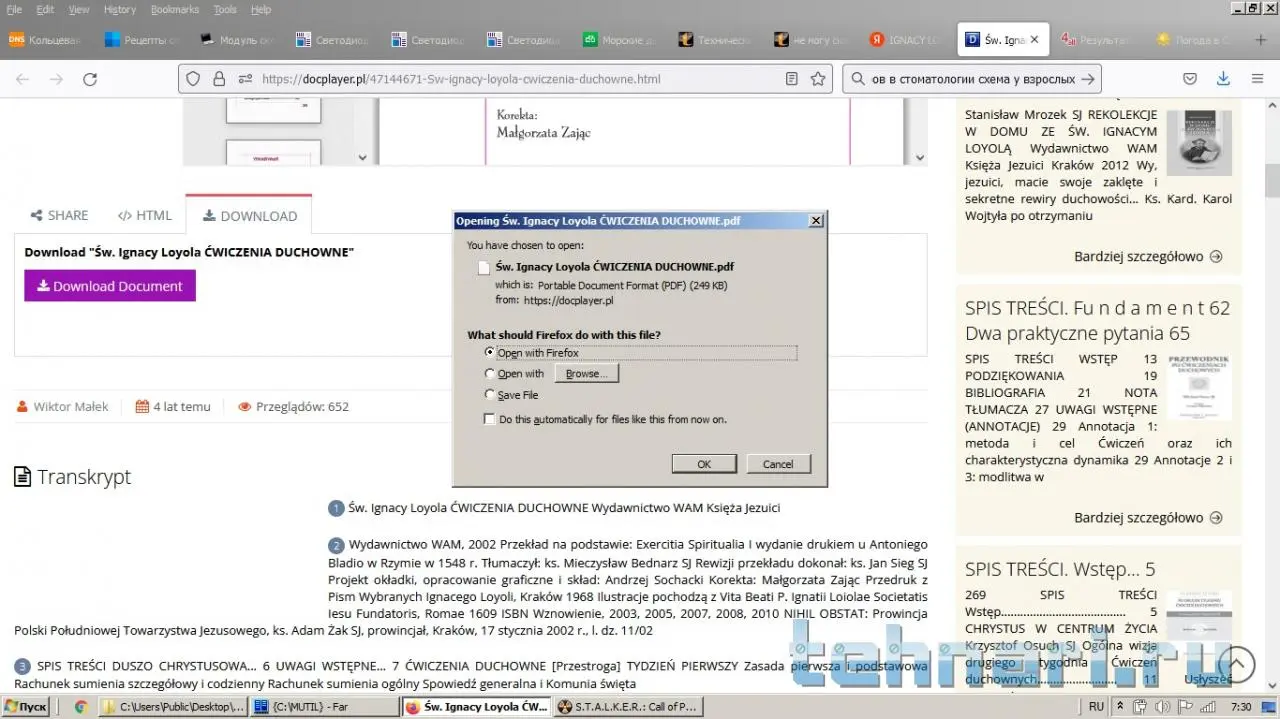Open a new tab with plus button
This screenshot has height=719, width=1280.
click(1261, 40)
